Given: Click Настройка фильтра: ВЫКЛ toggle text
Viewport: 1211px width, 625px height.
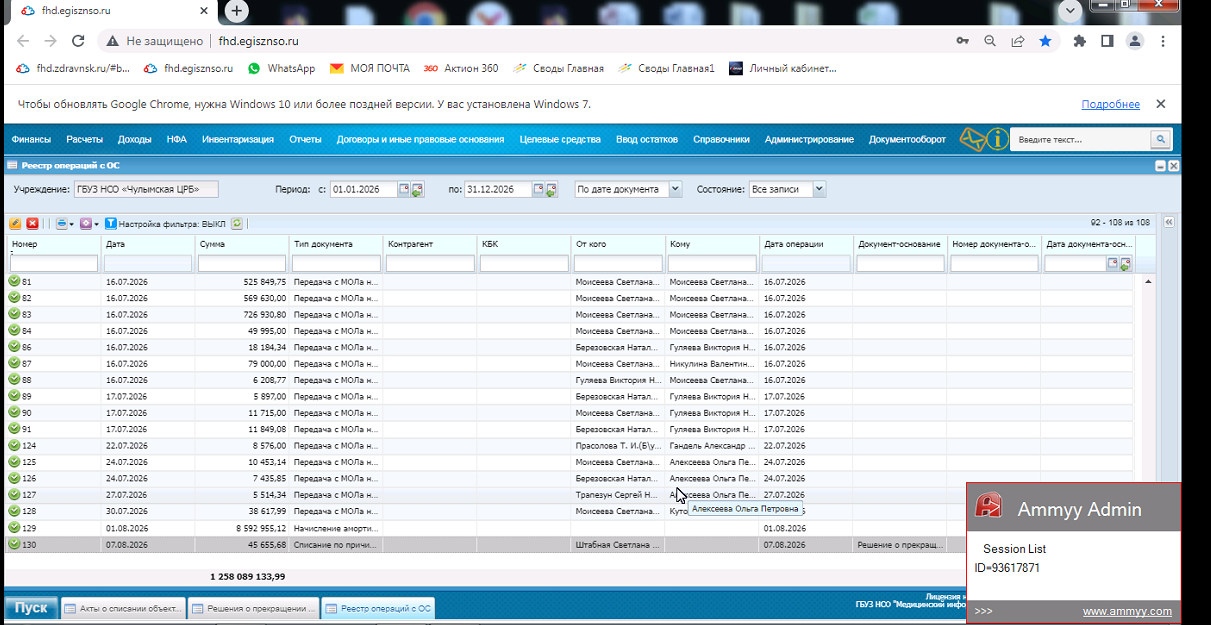Looking at the screenshot, I should 173,224.
